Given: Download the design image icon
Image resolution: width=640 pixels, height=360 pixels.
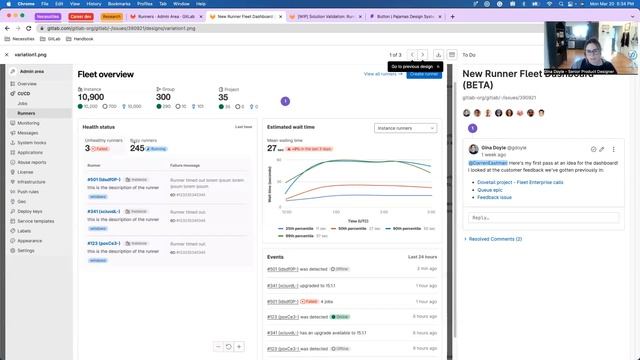Looking at the screenshot, I should [438, 55].
